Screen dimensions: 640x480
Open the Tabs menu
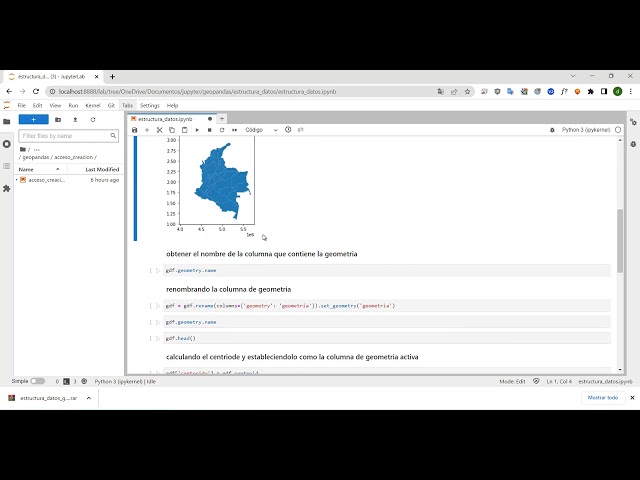(127, 105)
